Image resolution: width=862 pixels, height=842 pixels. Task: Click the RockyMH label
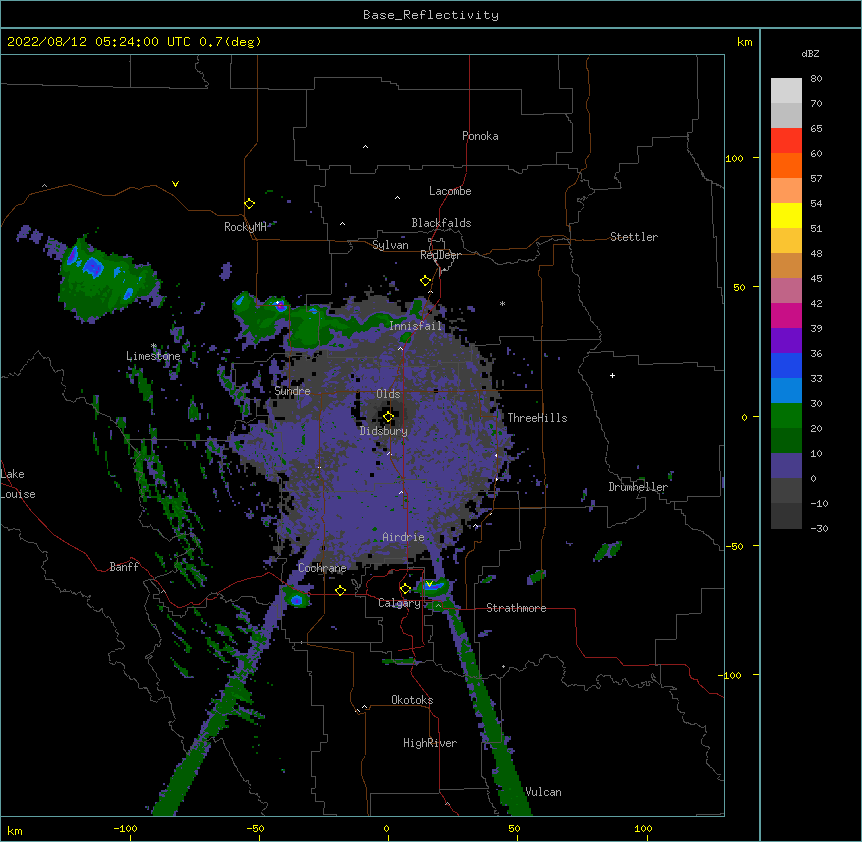point(245,227)
